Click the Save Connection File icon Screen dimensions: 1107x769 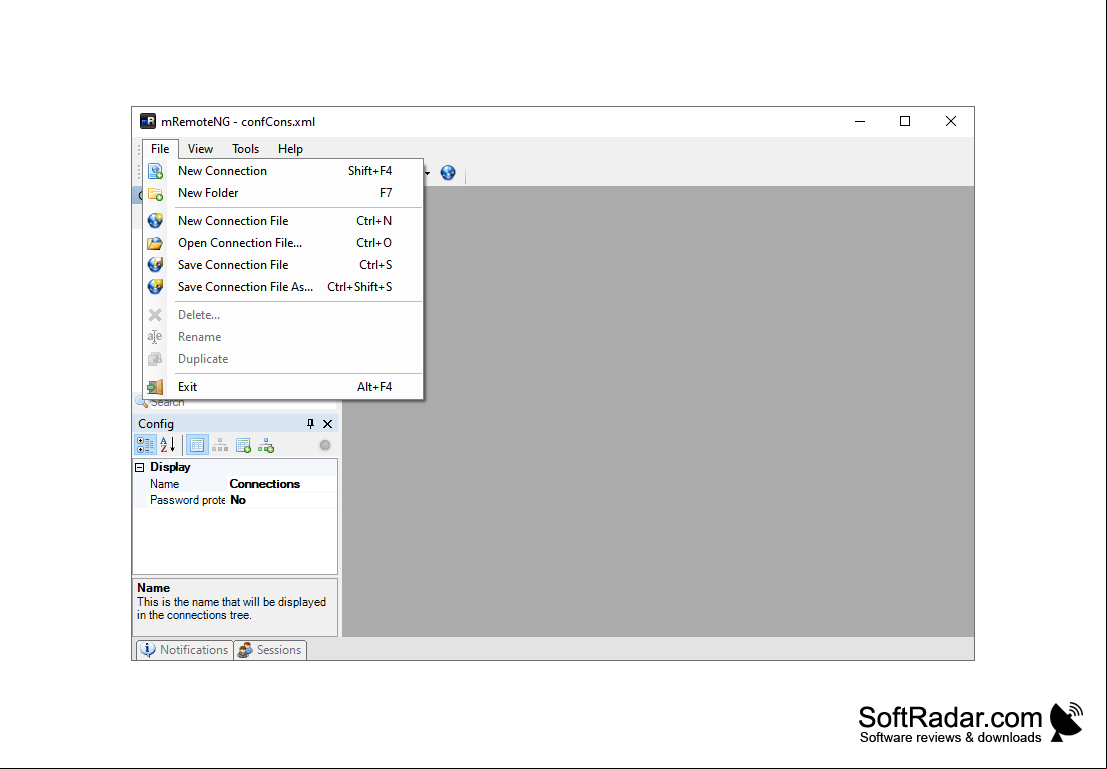click(x=155, y=265)
